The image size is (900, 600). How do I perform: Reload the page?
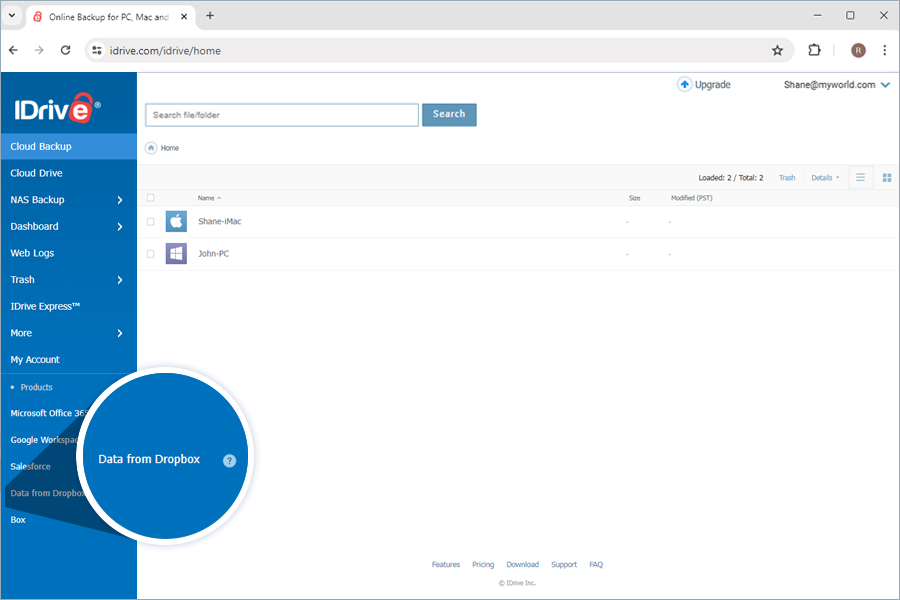tap(65, 51)
